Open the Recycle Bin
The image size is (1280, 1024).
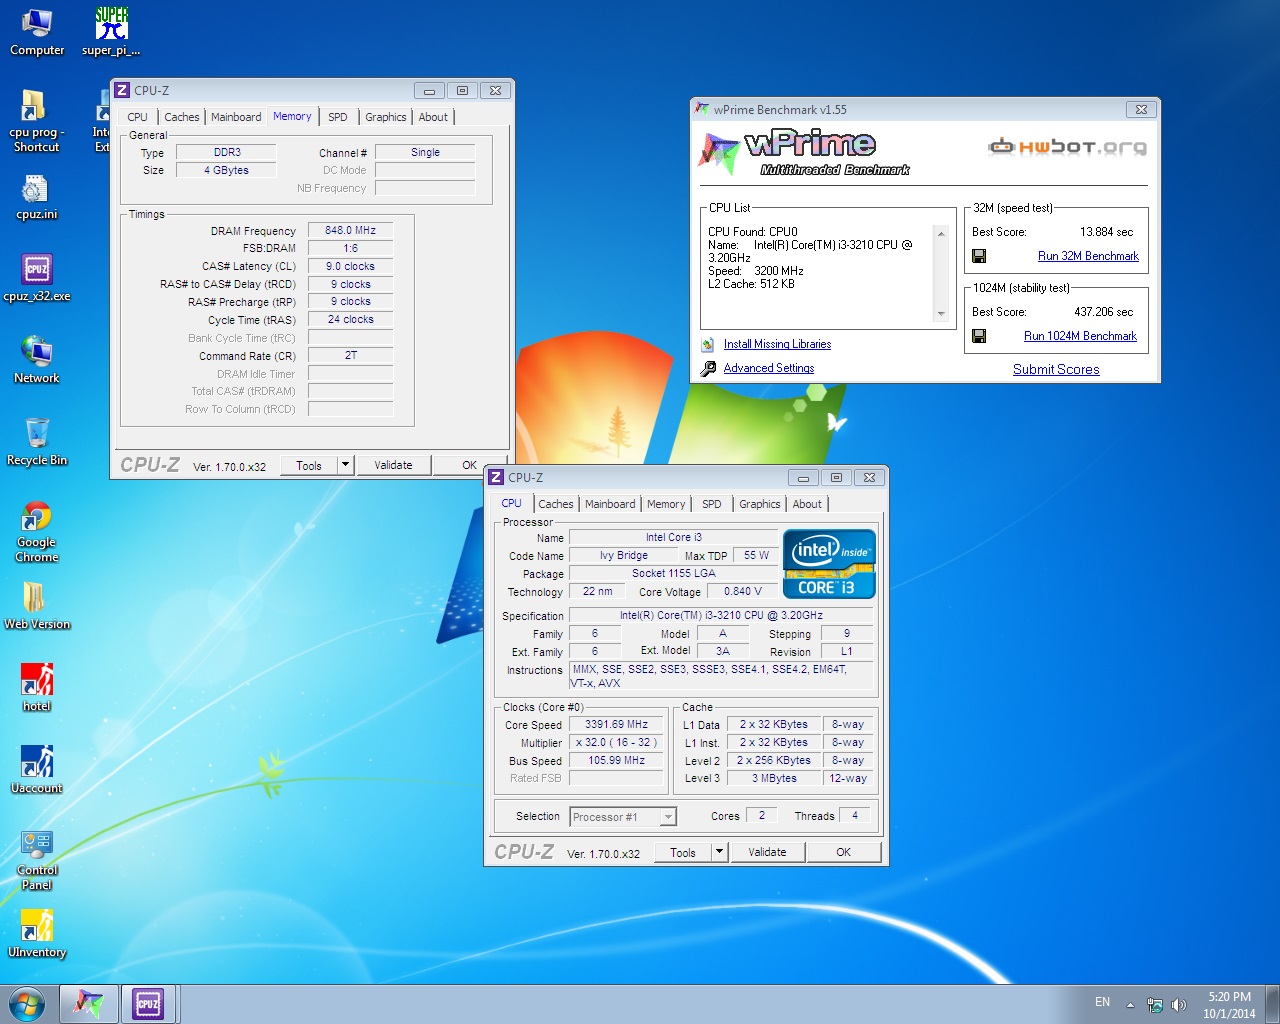click(37, 442)
